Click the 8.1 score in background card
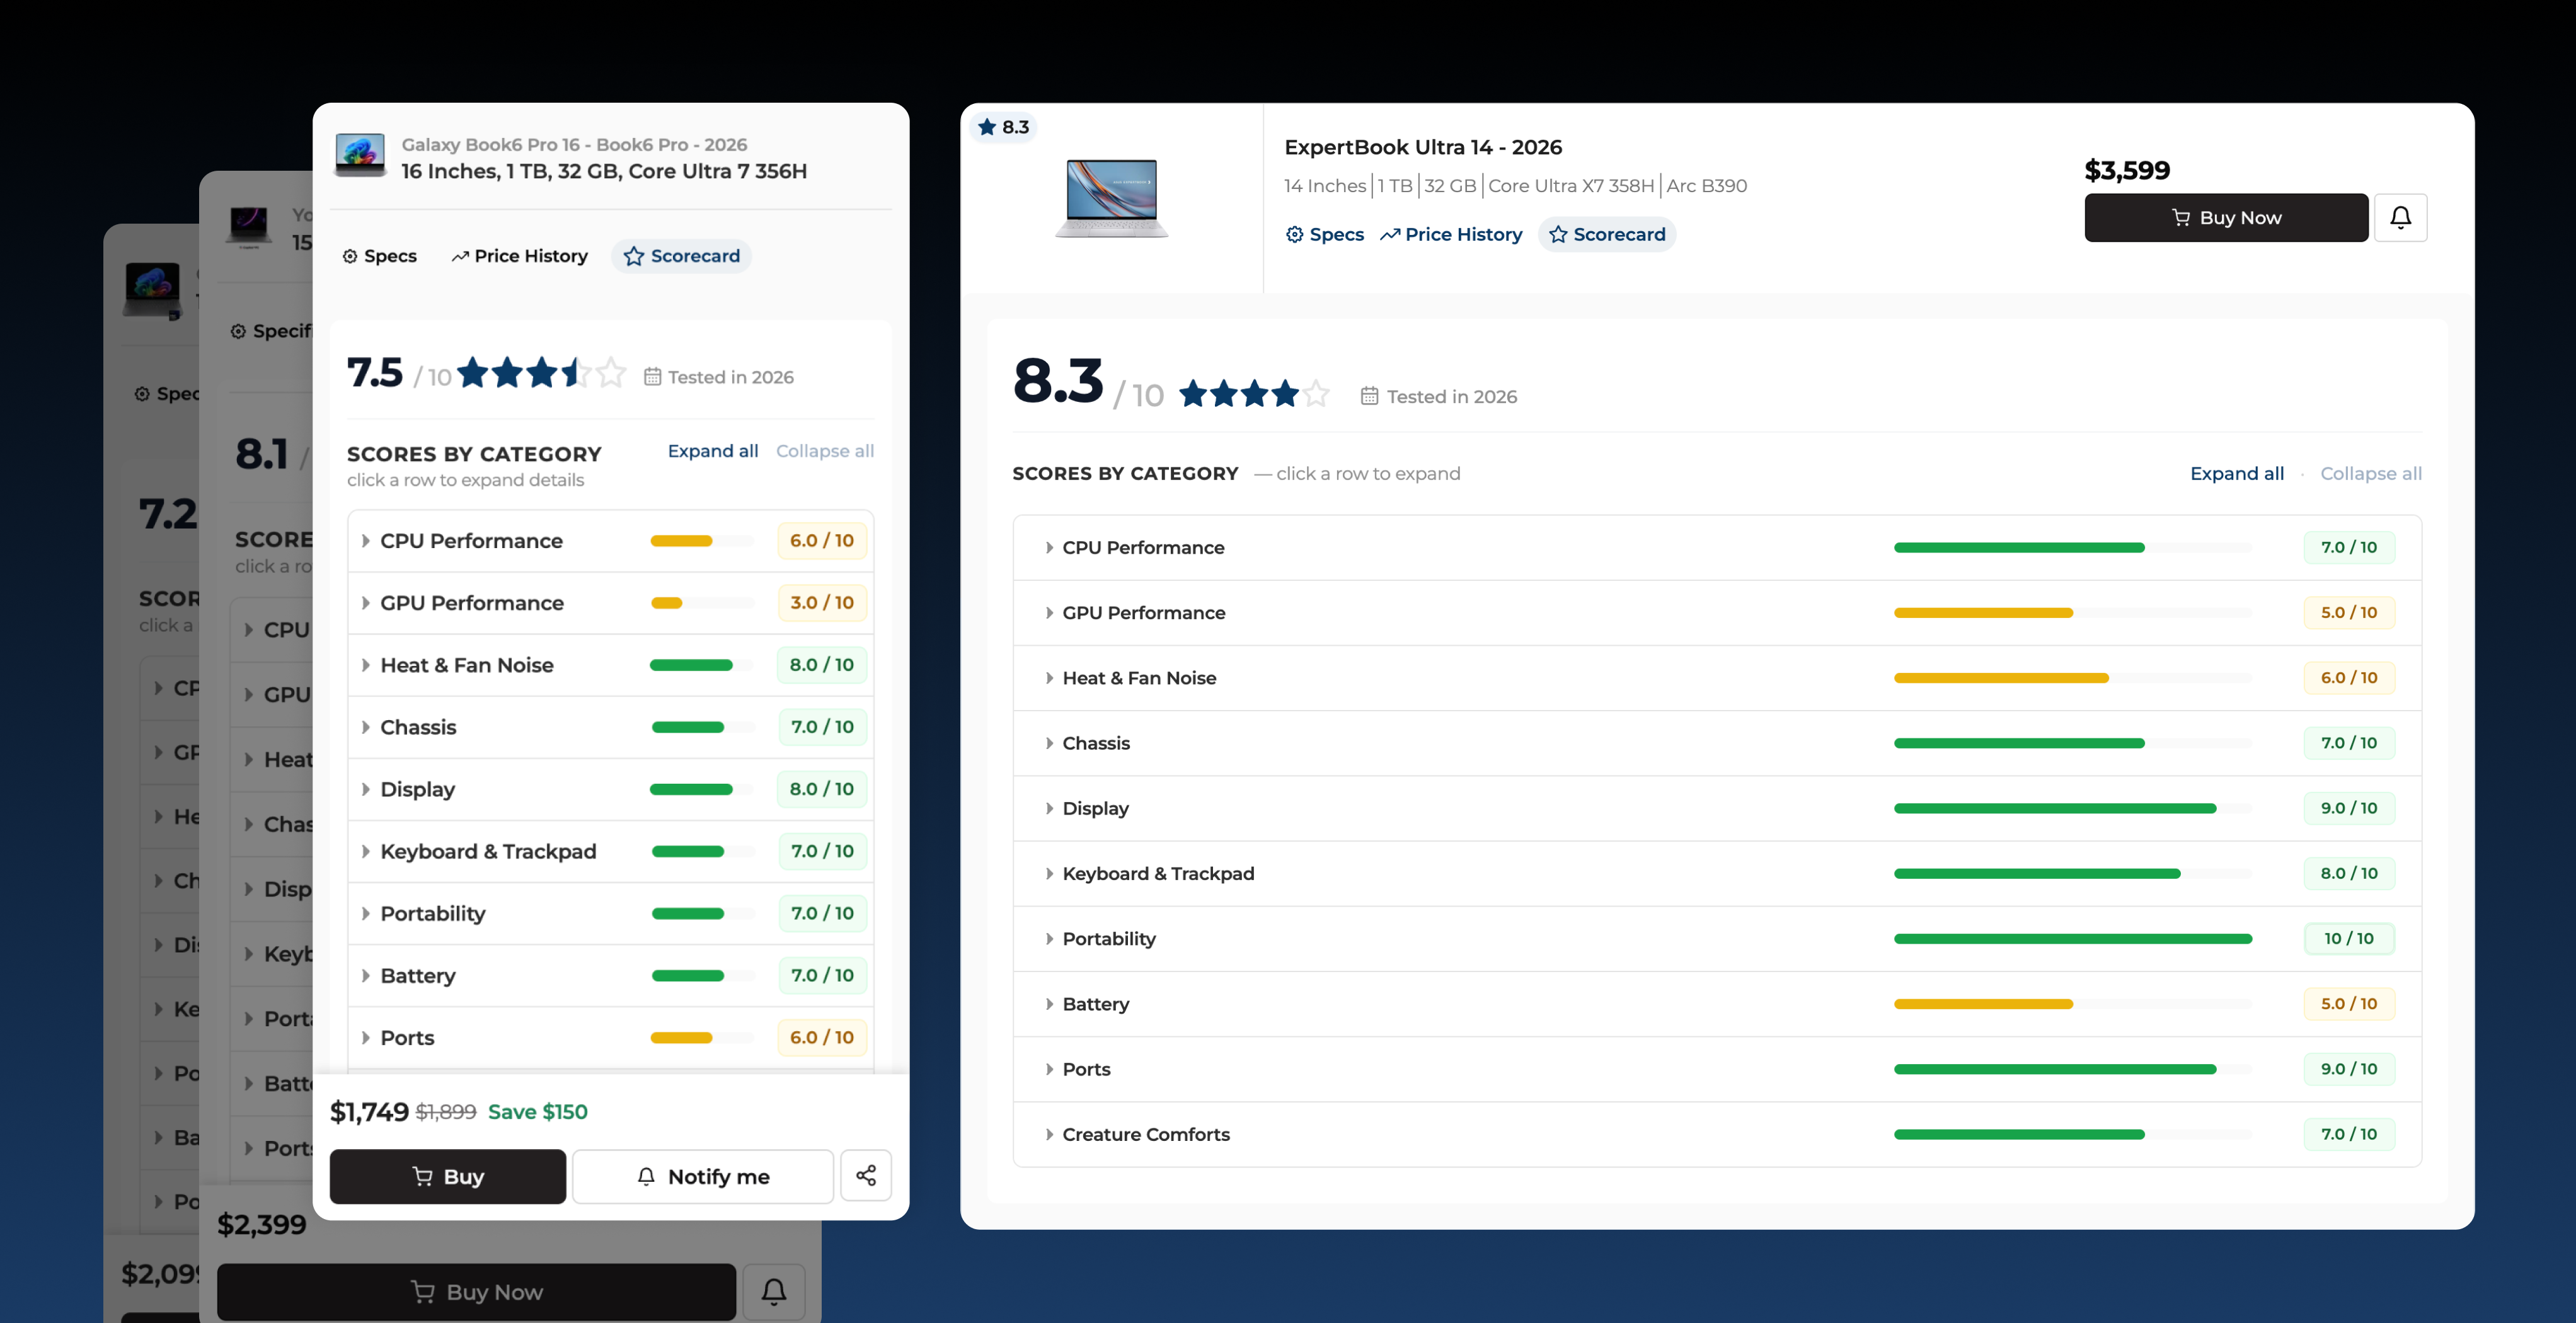 click(x=262, y=454)
